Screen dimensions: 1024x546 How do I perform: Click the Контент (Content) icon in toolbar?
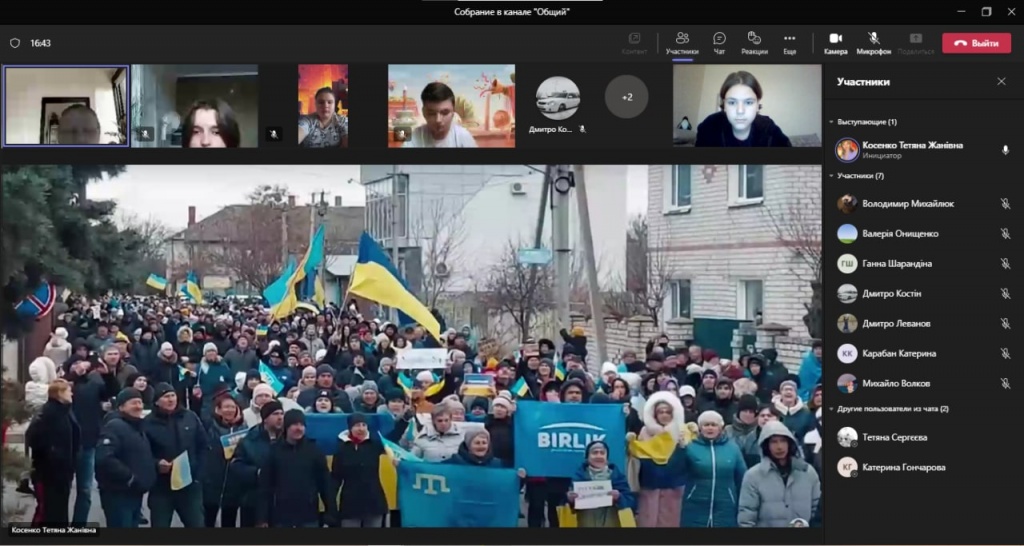tap(634, 43)
